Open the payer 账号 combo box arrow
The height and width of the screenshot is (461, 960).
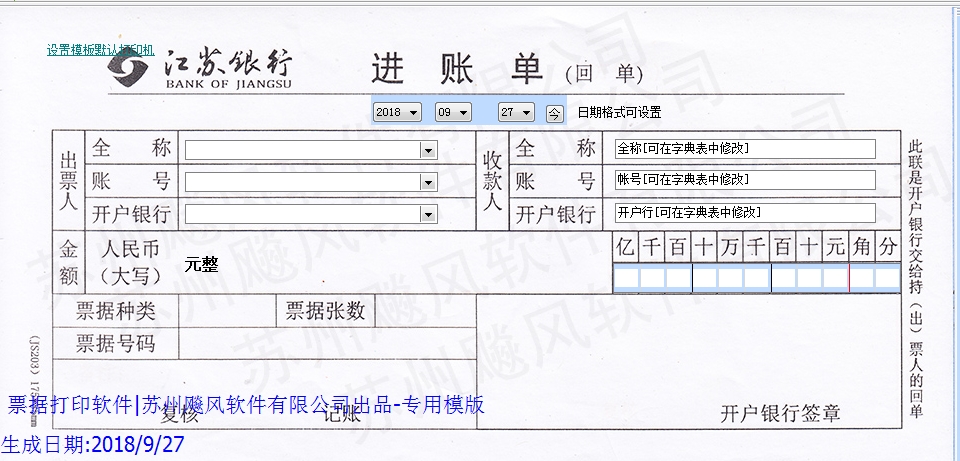(x=429, y=182)
